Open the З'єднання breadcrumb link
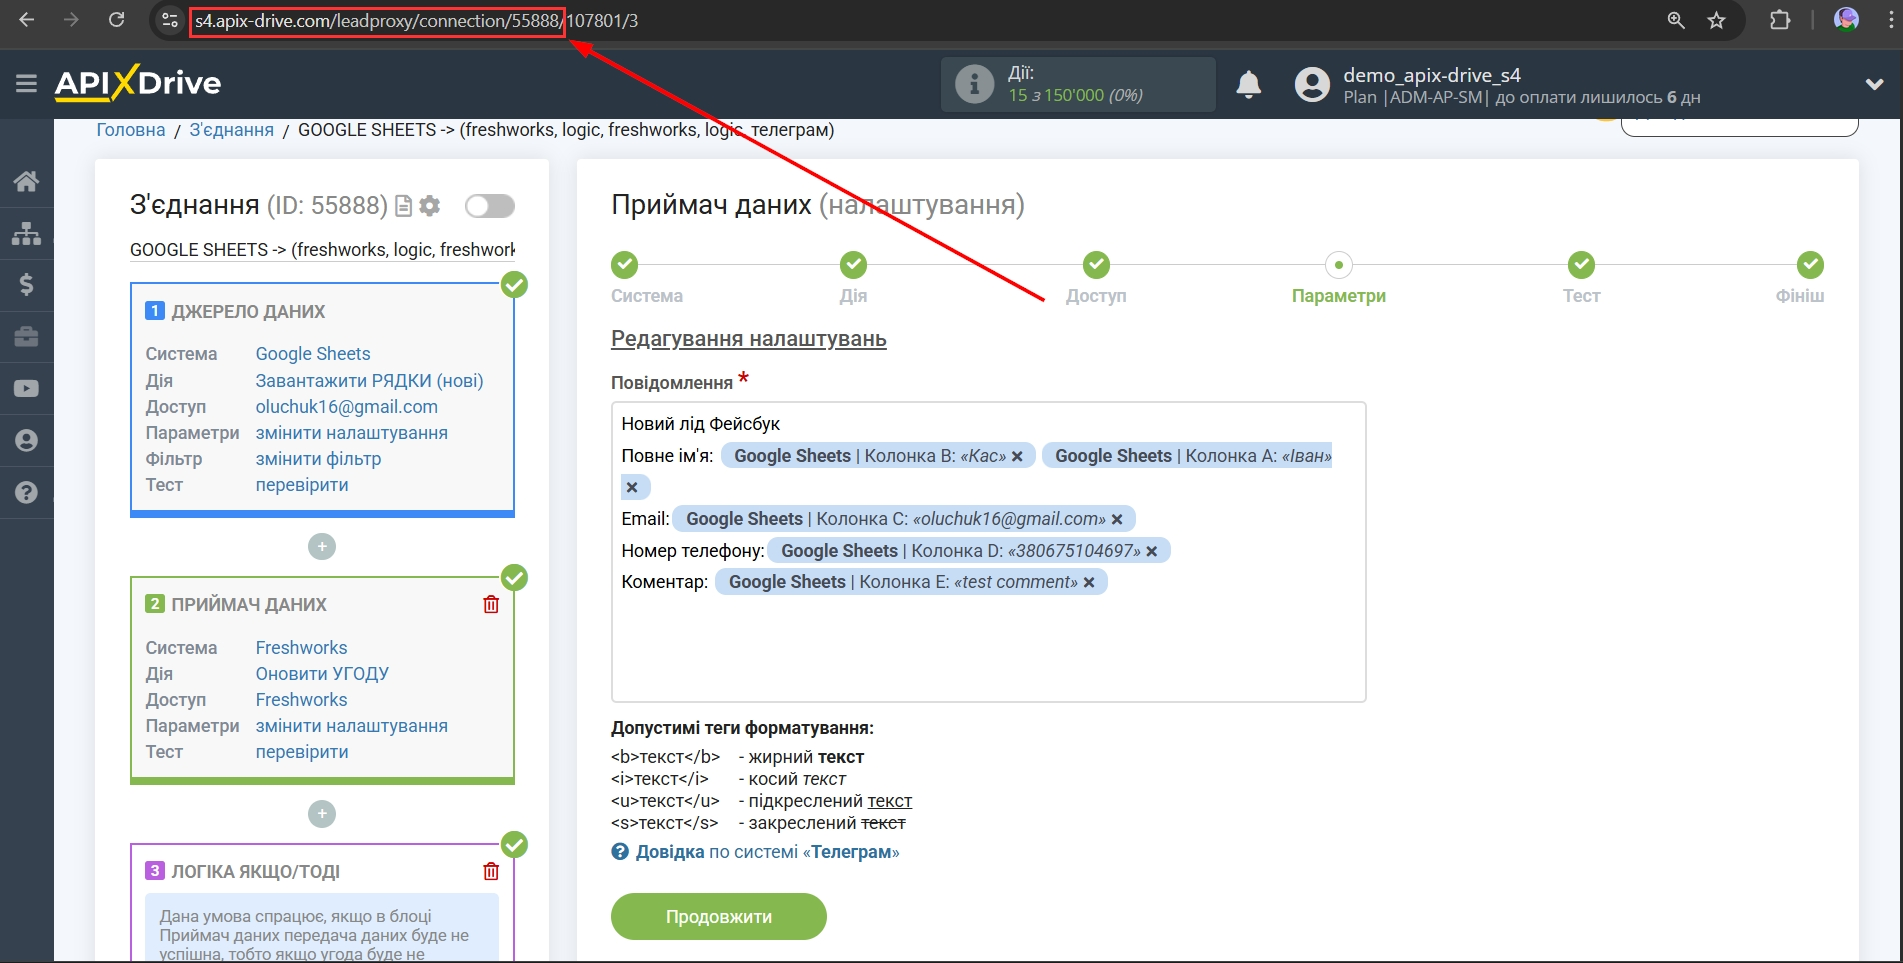The image size is (1903, 963). click(x=231, y=130)
